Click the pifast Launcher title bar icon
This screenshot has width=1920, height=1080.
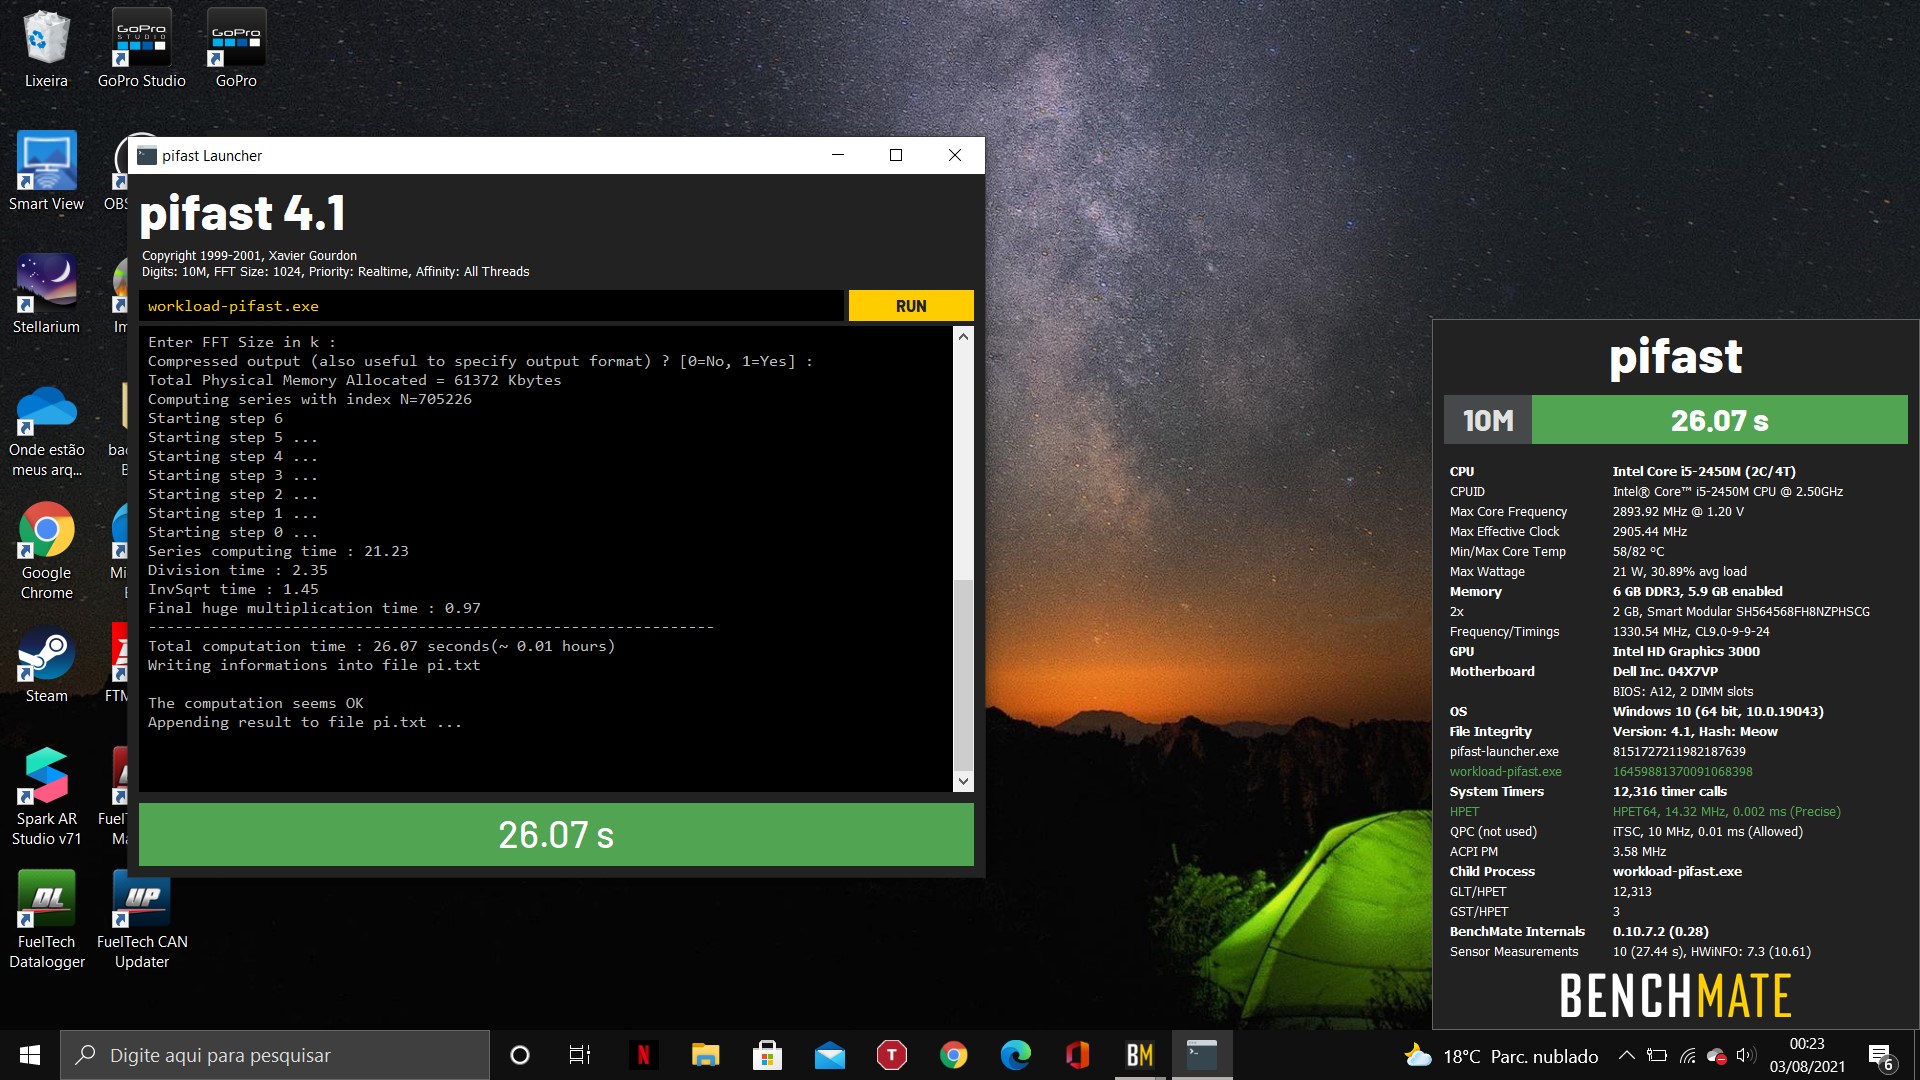(x=147, y=155)
